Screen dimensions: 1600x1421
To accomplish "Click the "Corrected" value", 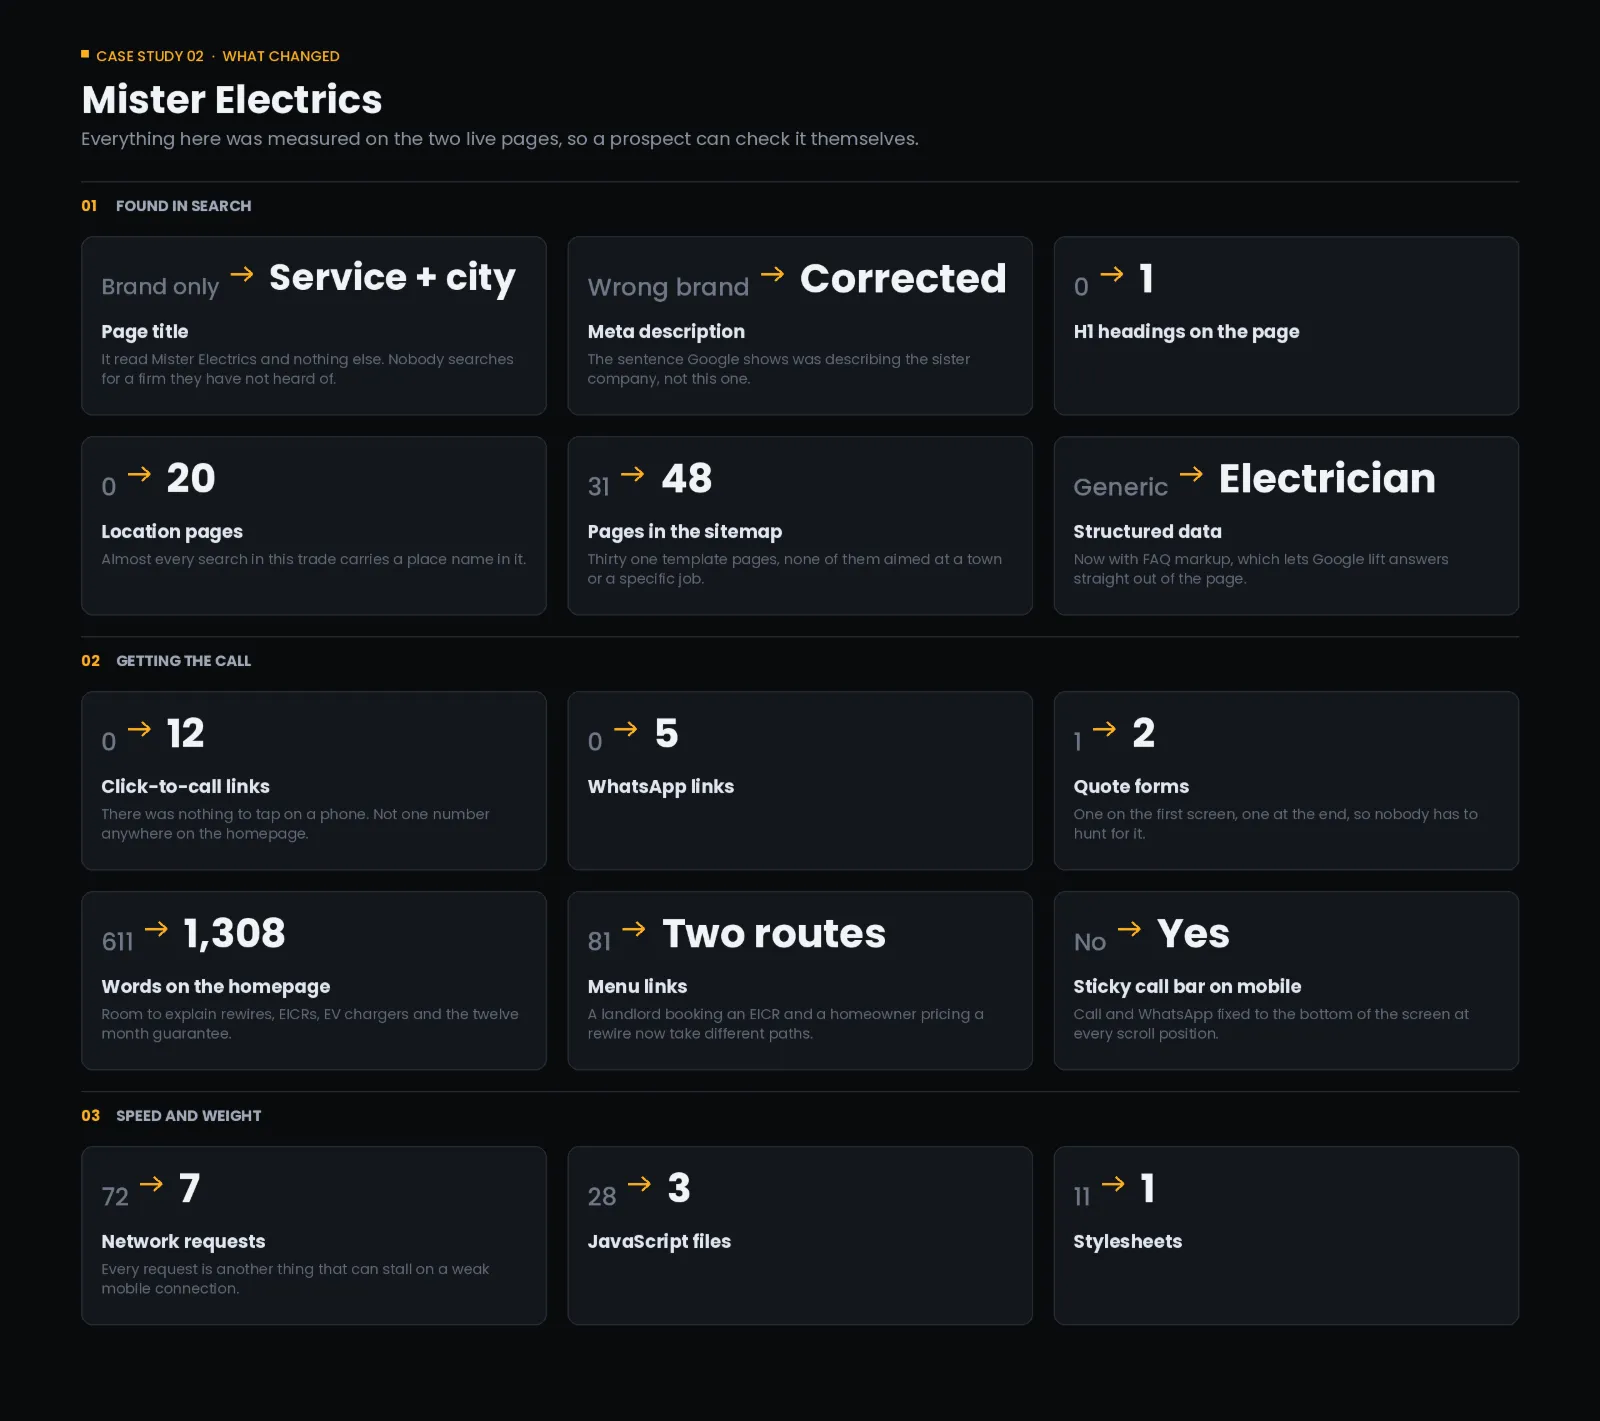I will (x=903, y=279).
